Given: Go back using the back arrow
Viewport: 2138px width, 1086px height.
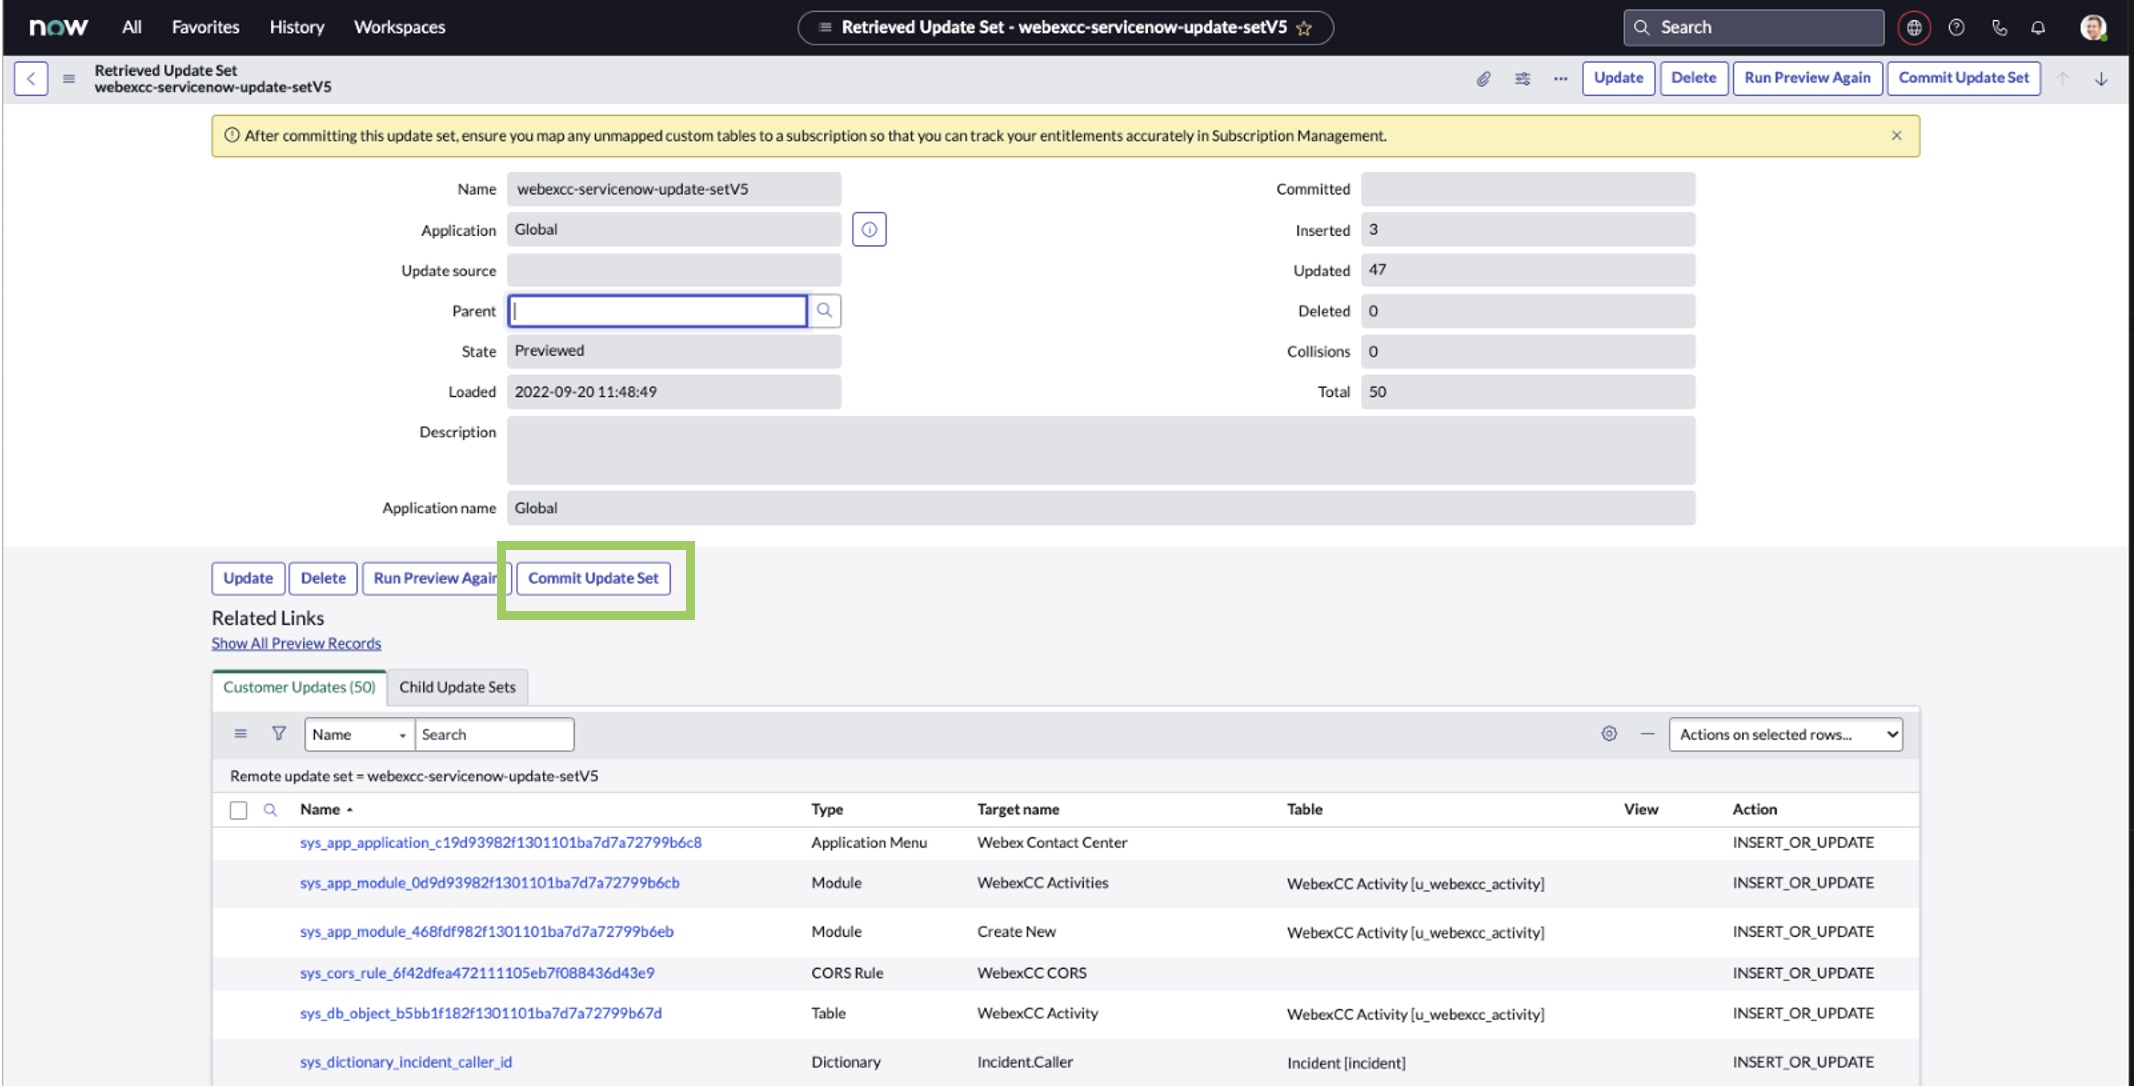Looking at the screenshot, I should tap(31, 78).
